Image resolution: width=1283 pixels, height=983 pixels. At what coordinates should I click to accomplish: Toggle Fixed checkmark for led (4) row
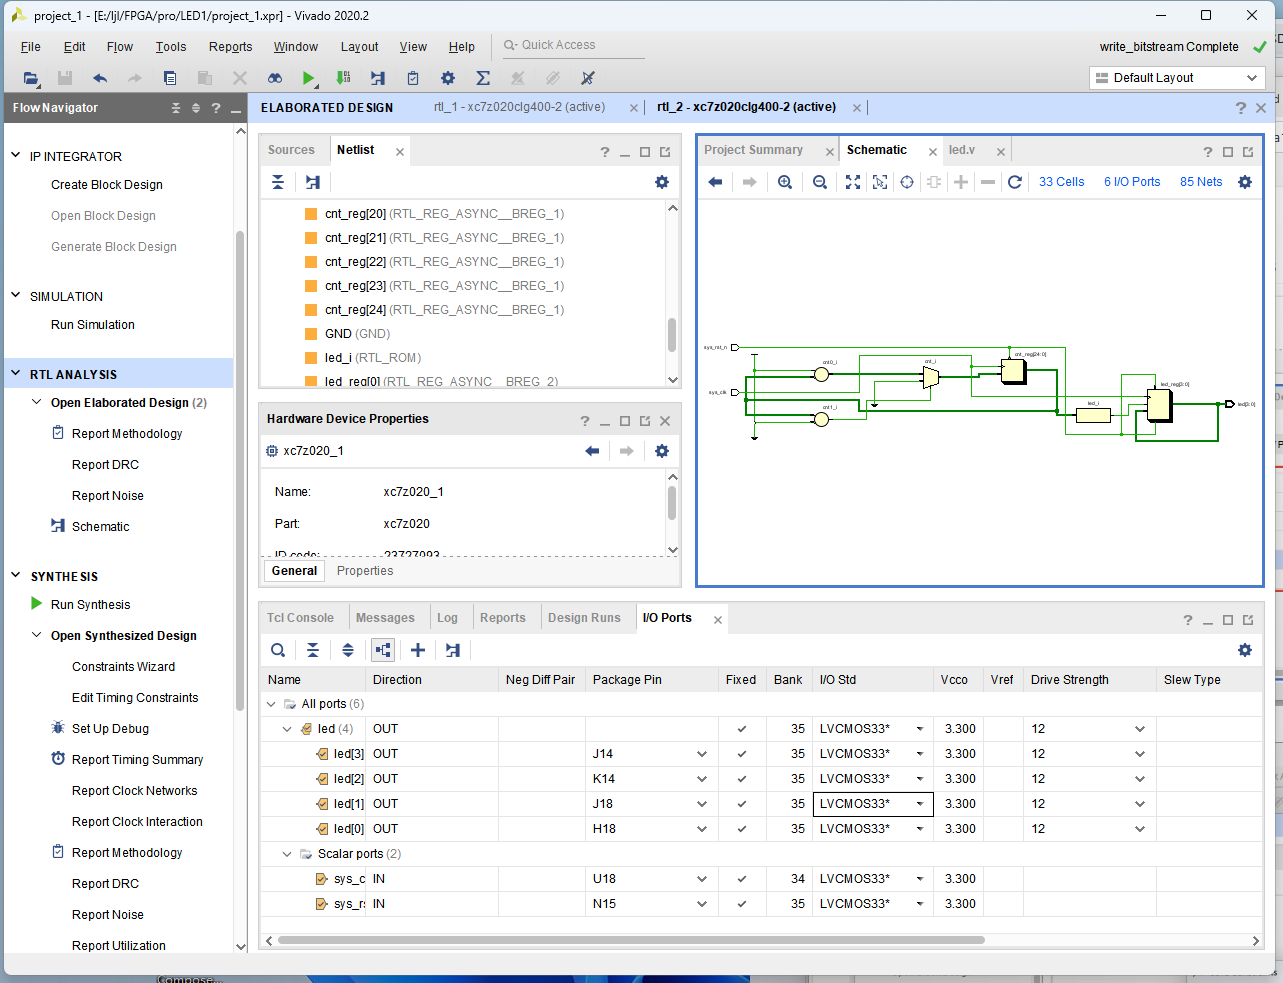click(741, 729)
